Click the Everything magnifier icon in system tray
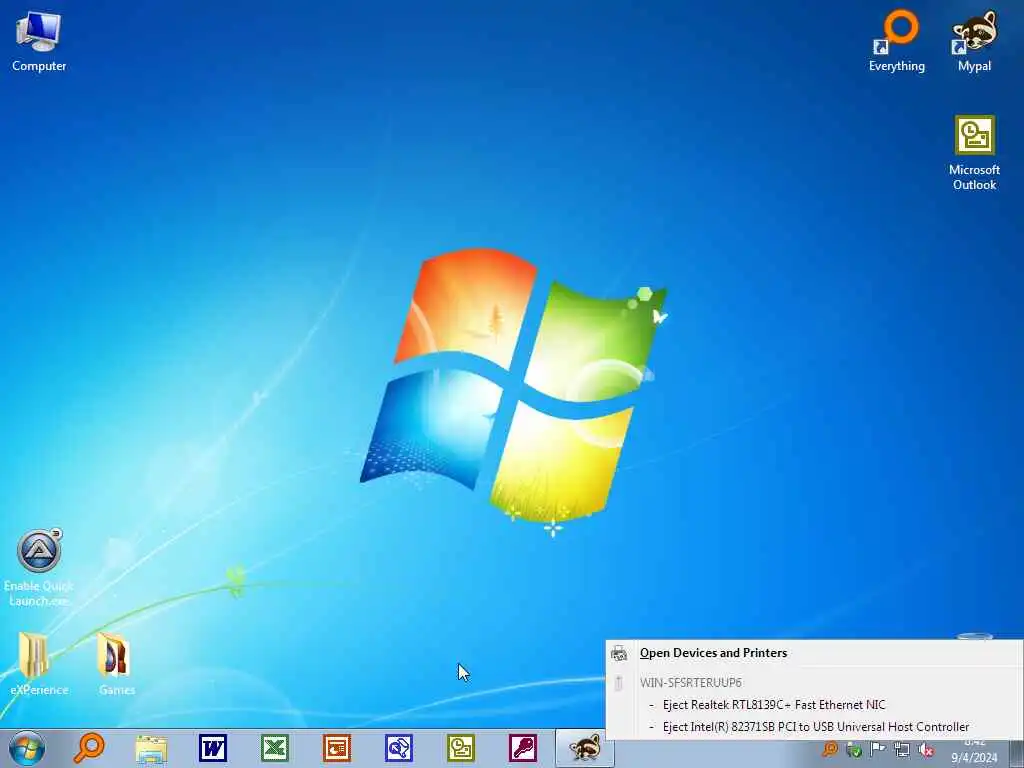 point(830,750)
